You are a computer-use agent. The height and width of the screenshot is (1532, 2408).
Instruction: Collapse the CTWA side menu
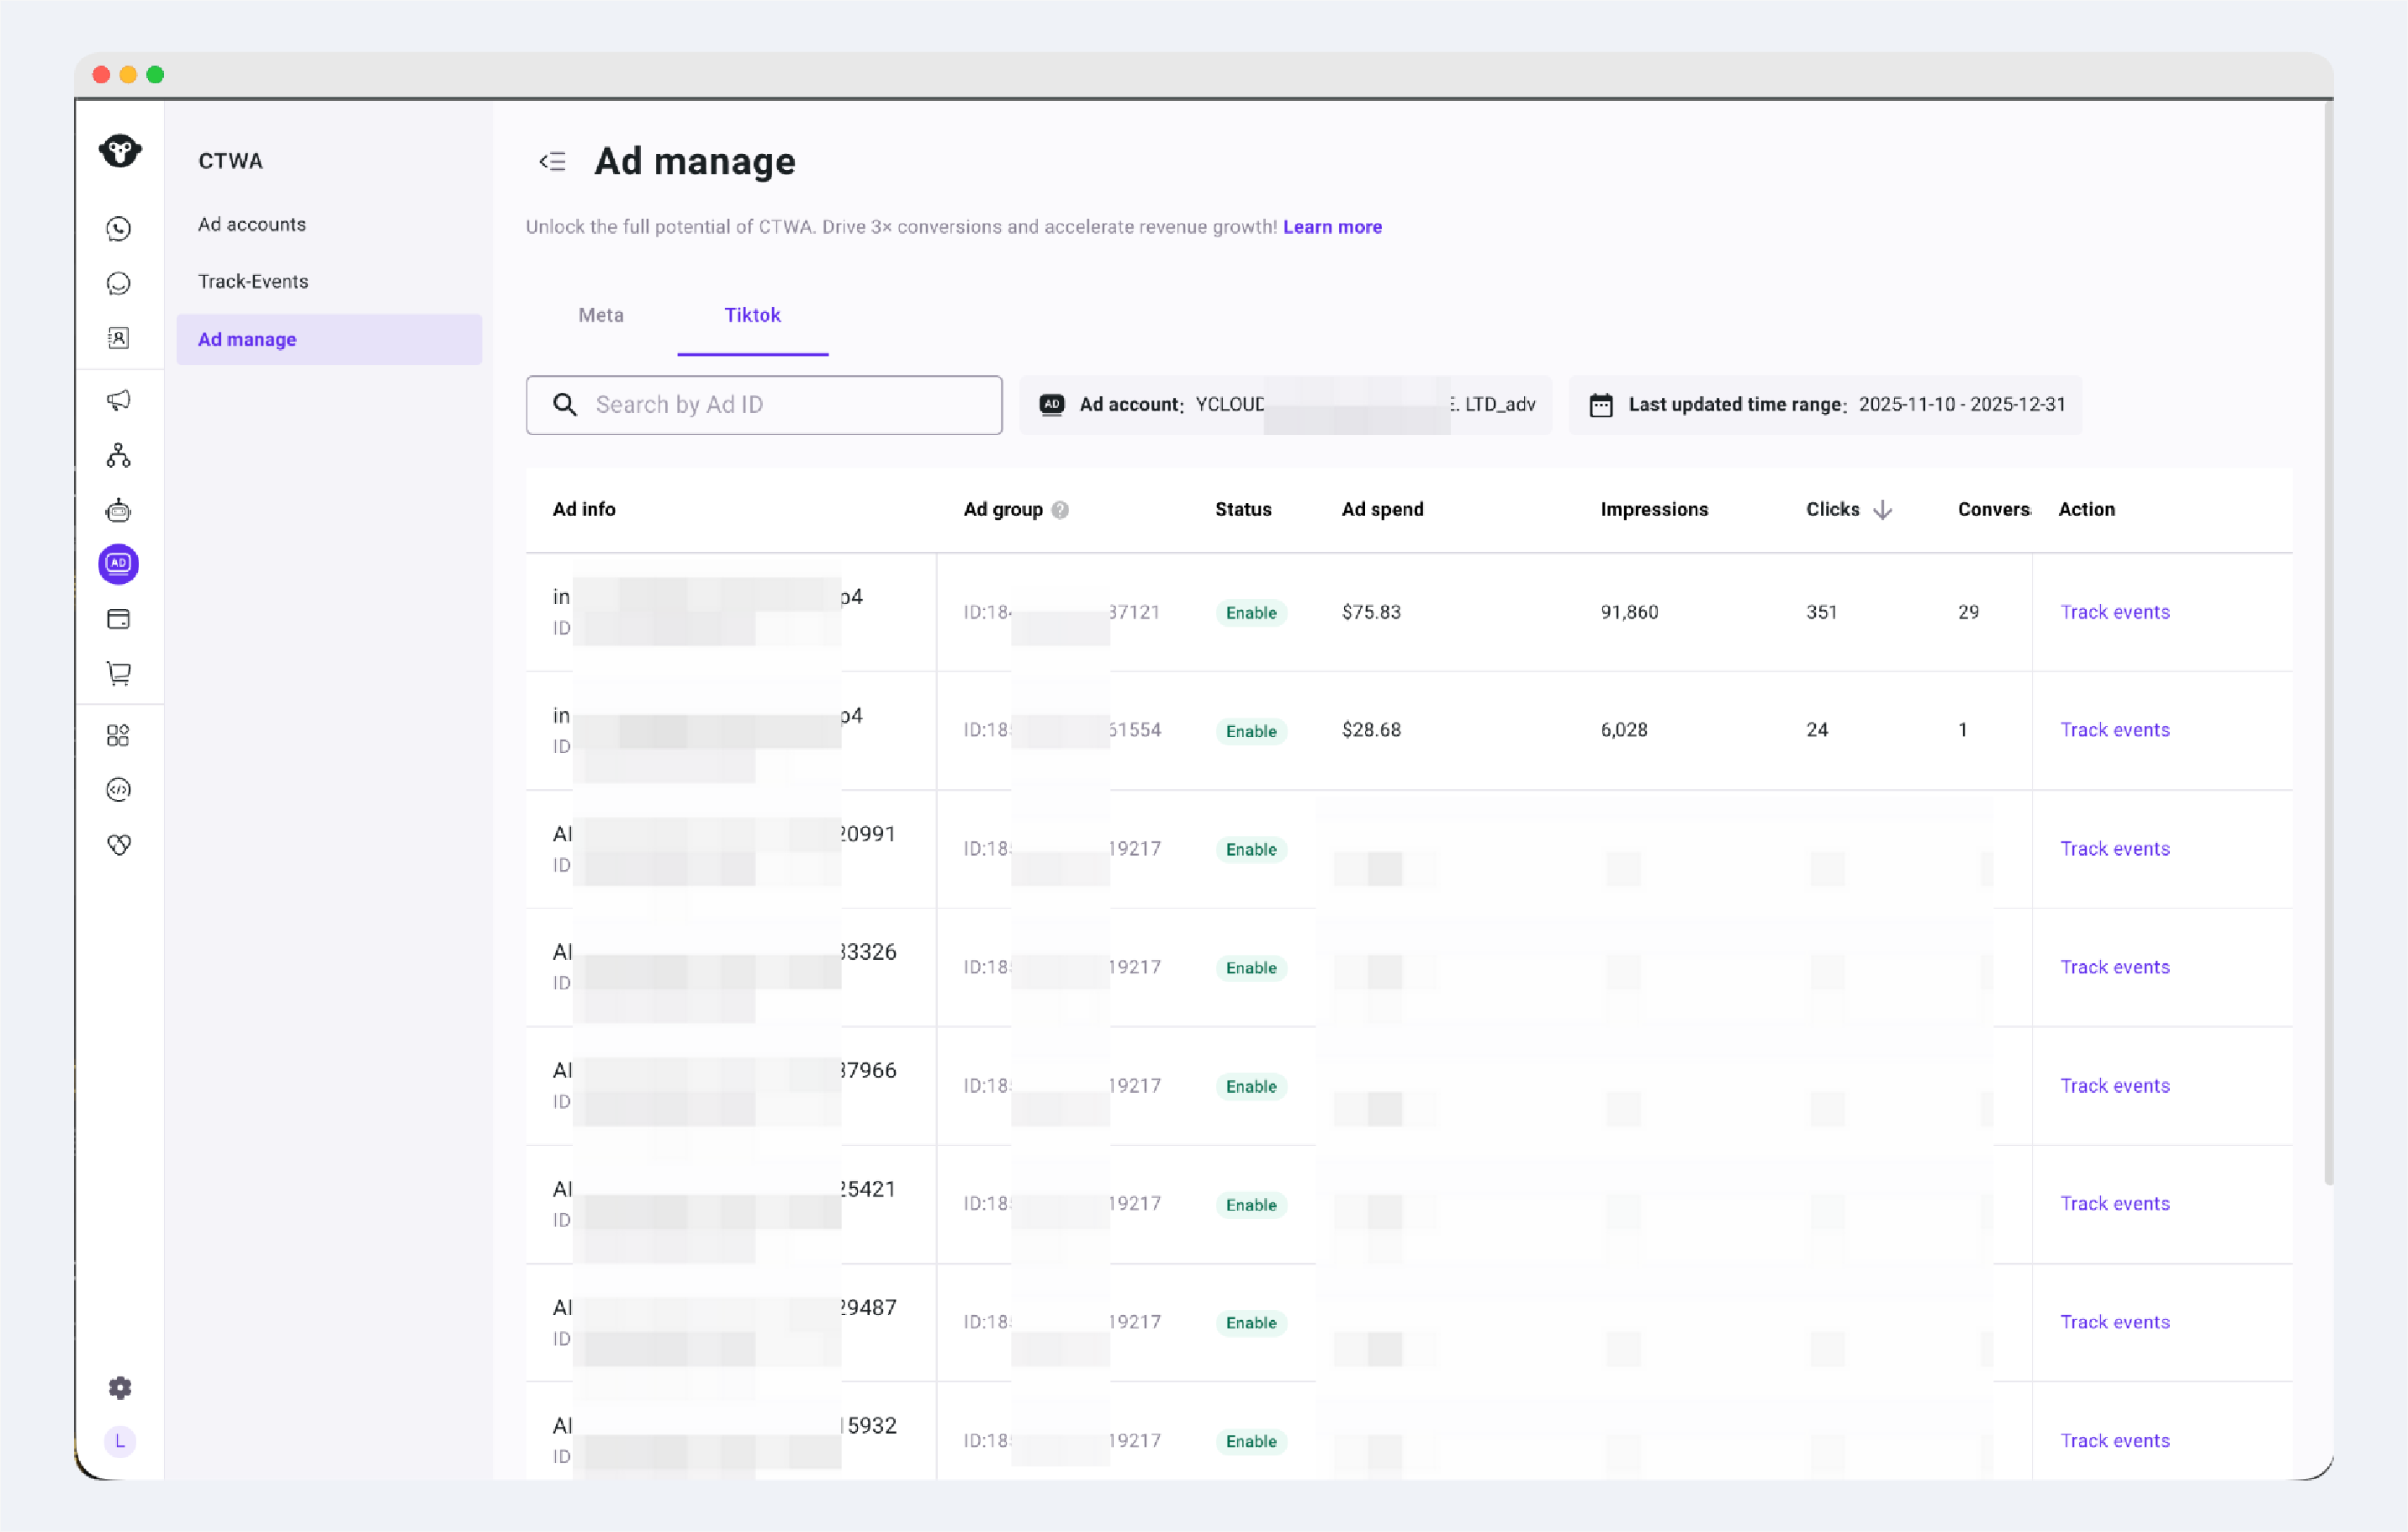pyautogui.click(x=552, y=161)
